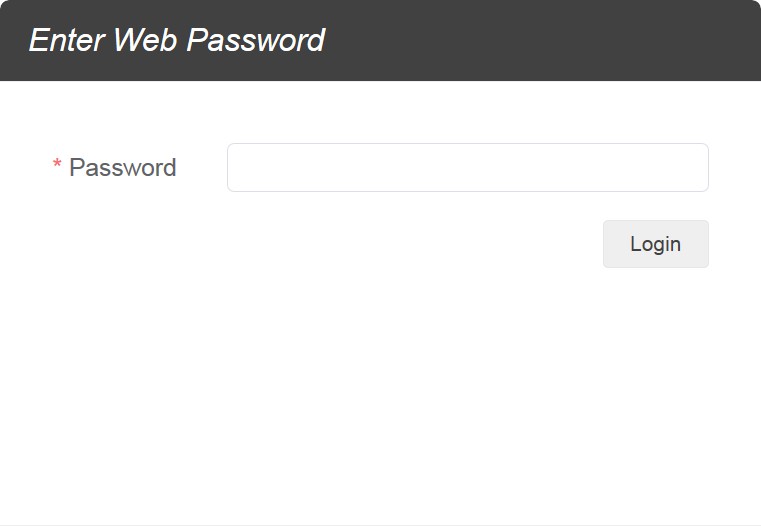761x526 pixels.
Task: Click the red required asterisk
Action: (57, 166)
